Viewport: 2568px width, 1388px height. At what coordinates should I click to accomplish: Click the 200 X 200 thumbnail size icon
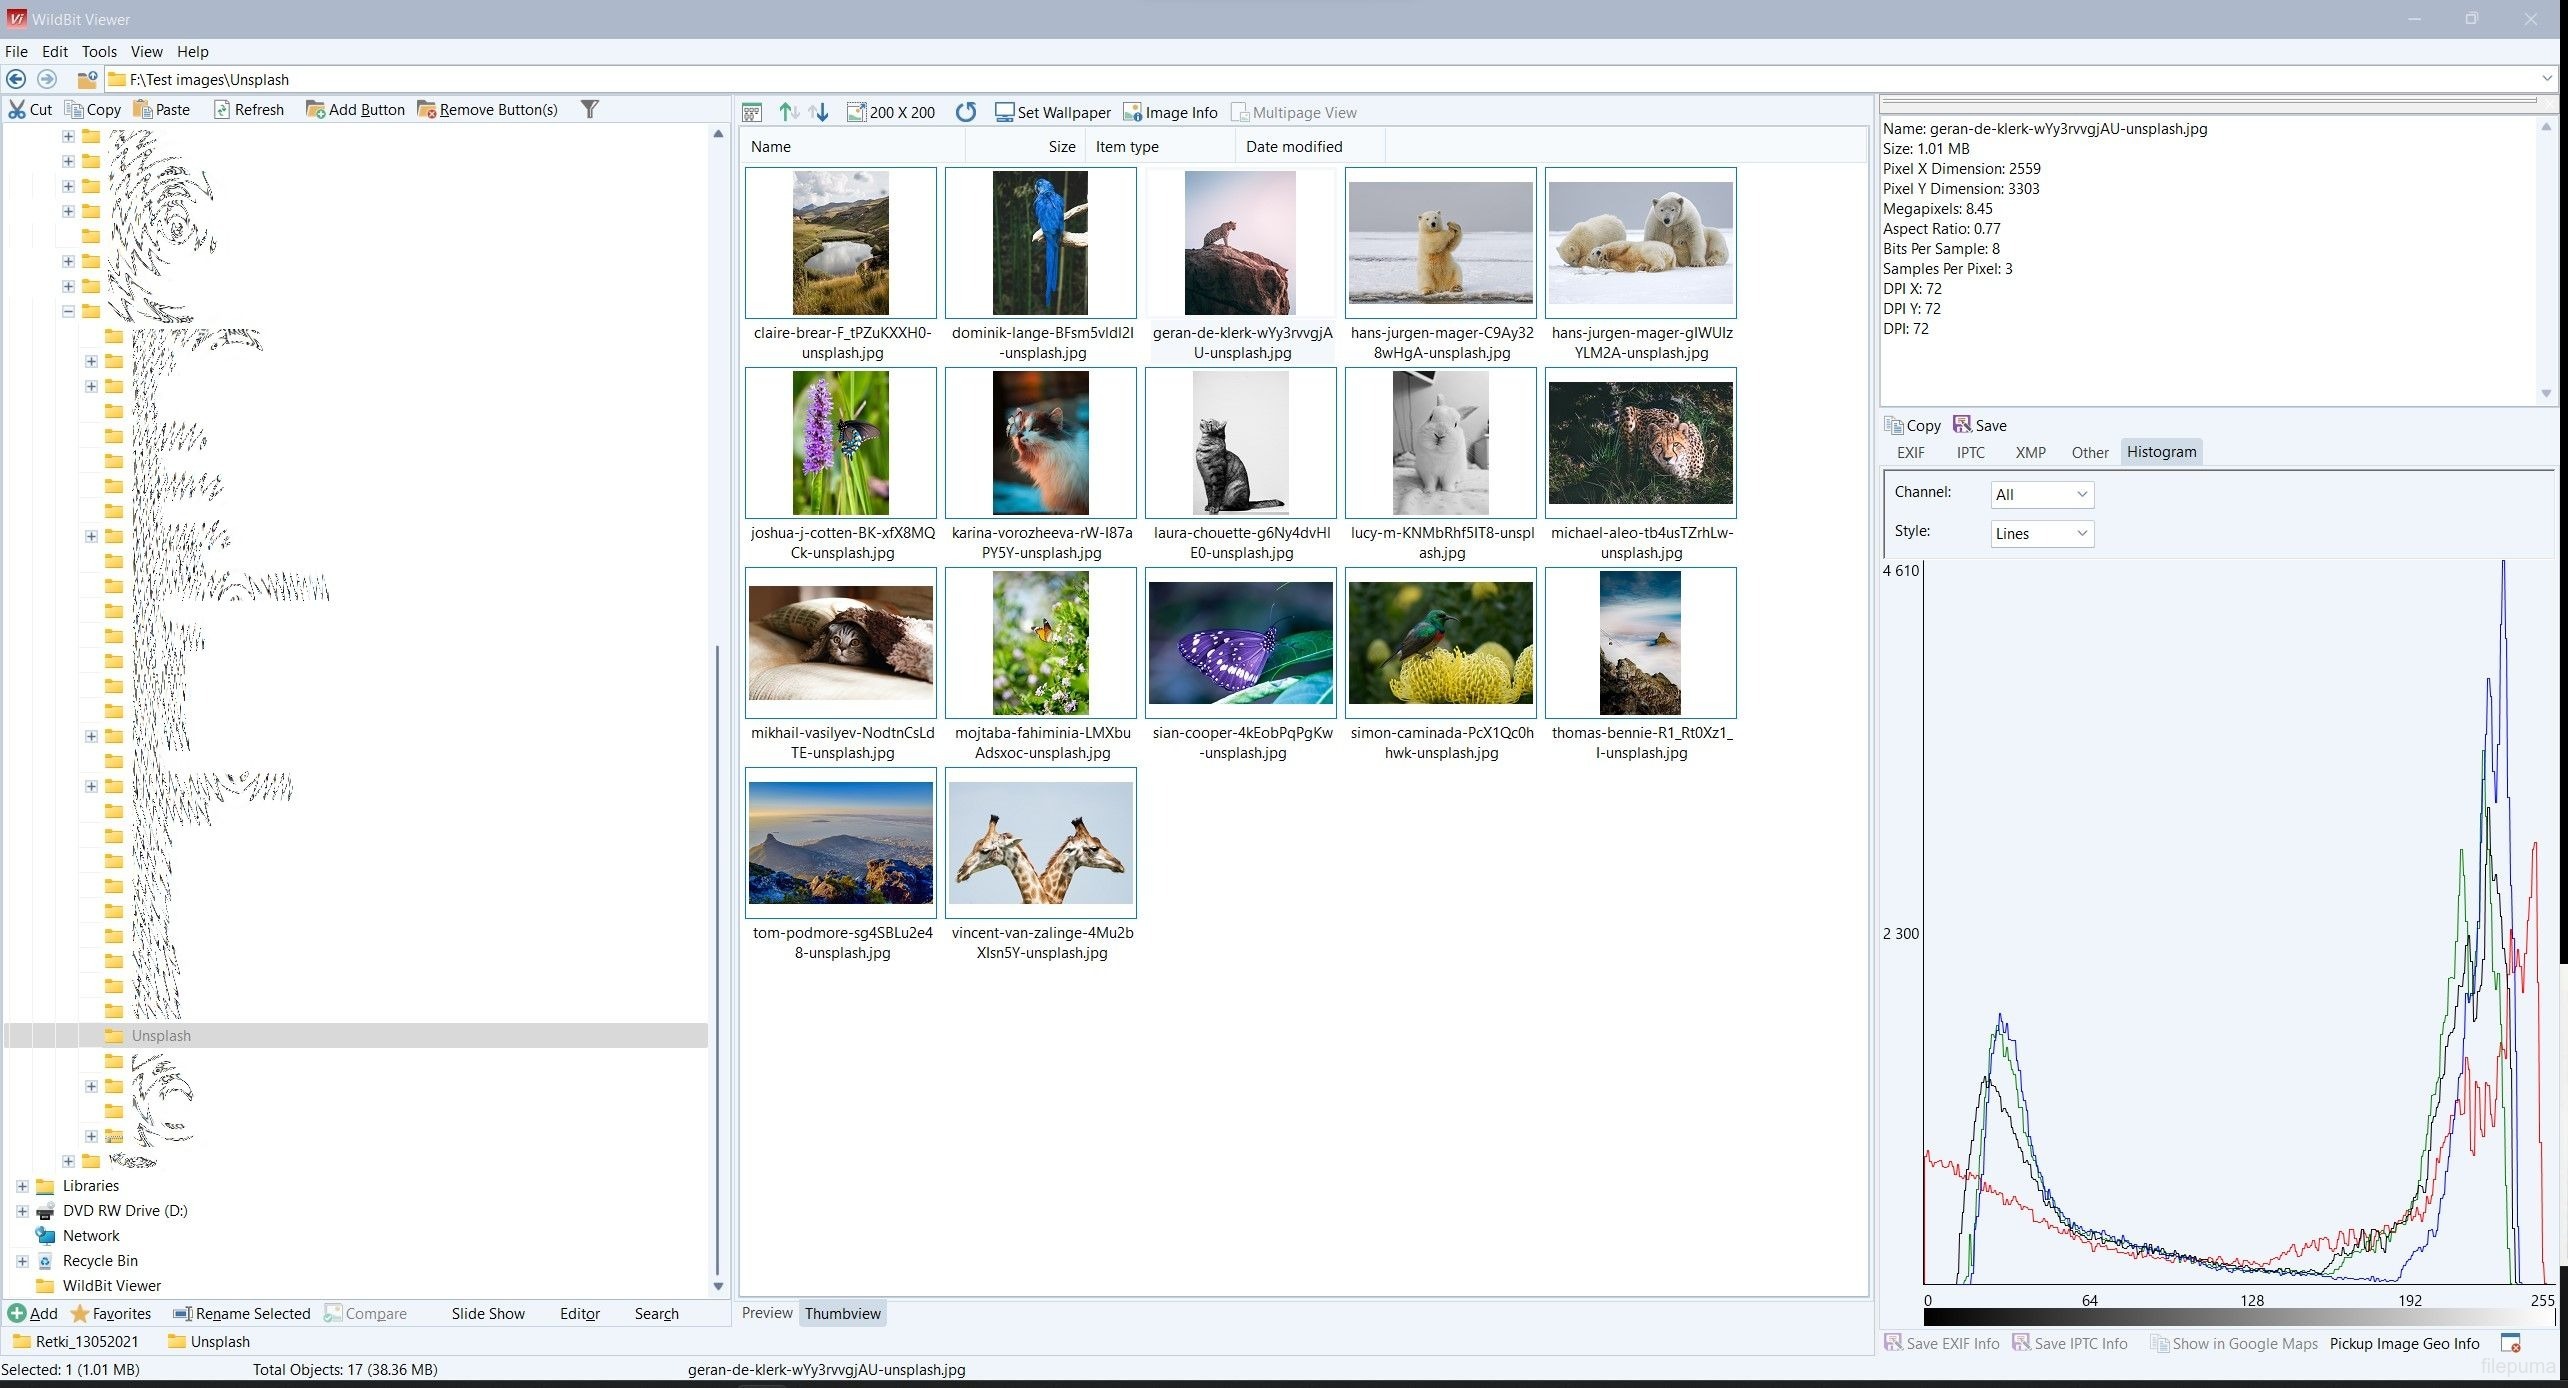coord(856,112)
